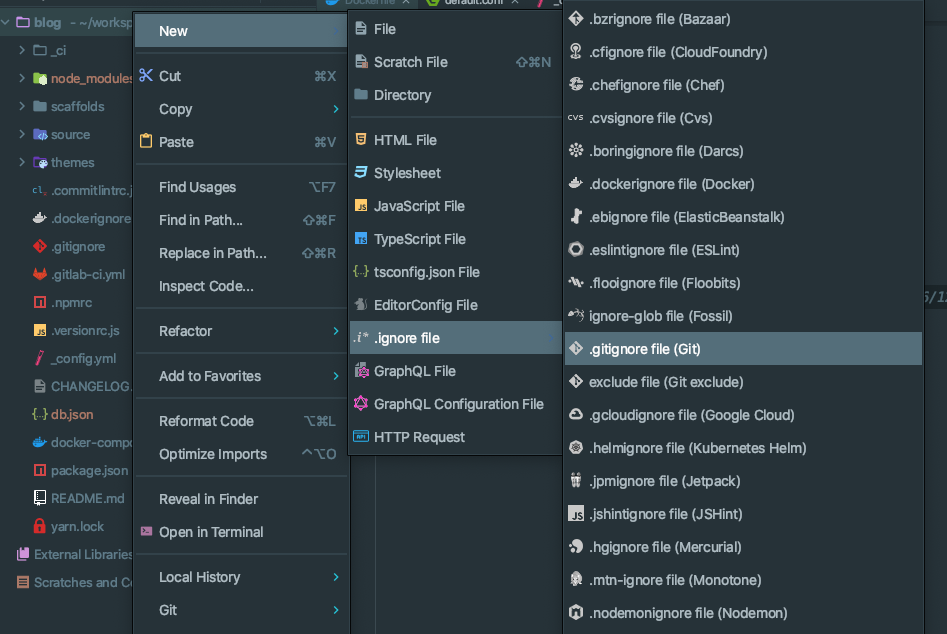Click the Floobits .flooignore icon
Screen dimensions: 947x634
[x=576, y=283]
